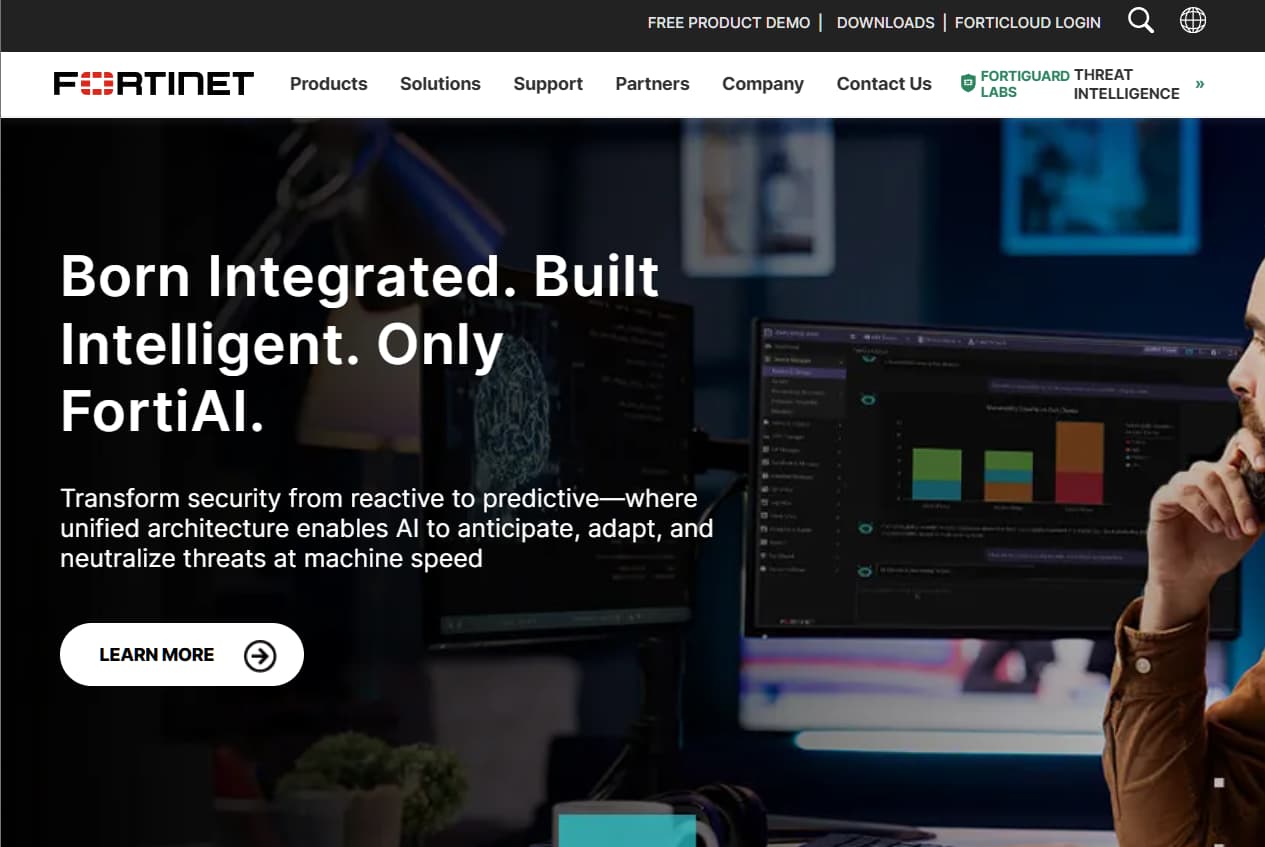The width and height of the screenshot is (1265, 847).
Task: Open the Threat Intelligence text link
Action: (1126, 84)
